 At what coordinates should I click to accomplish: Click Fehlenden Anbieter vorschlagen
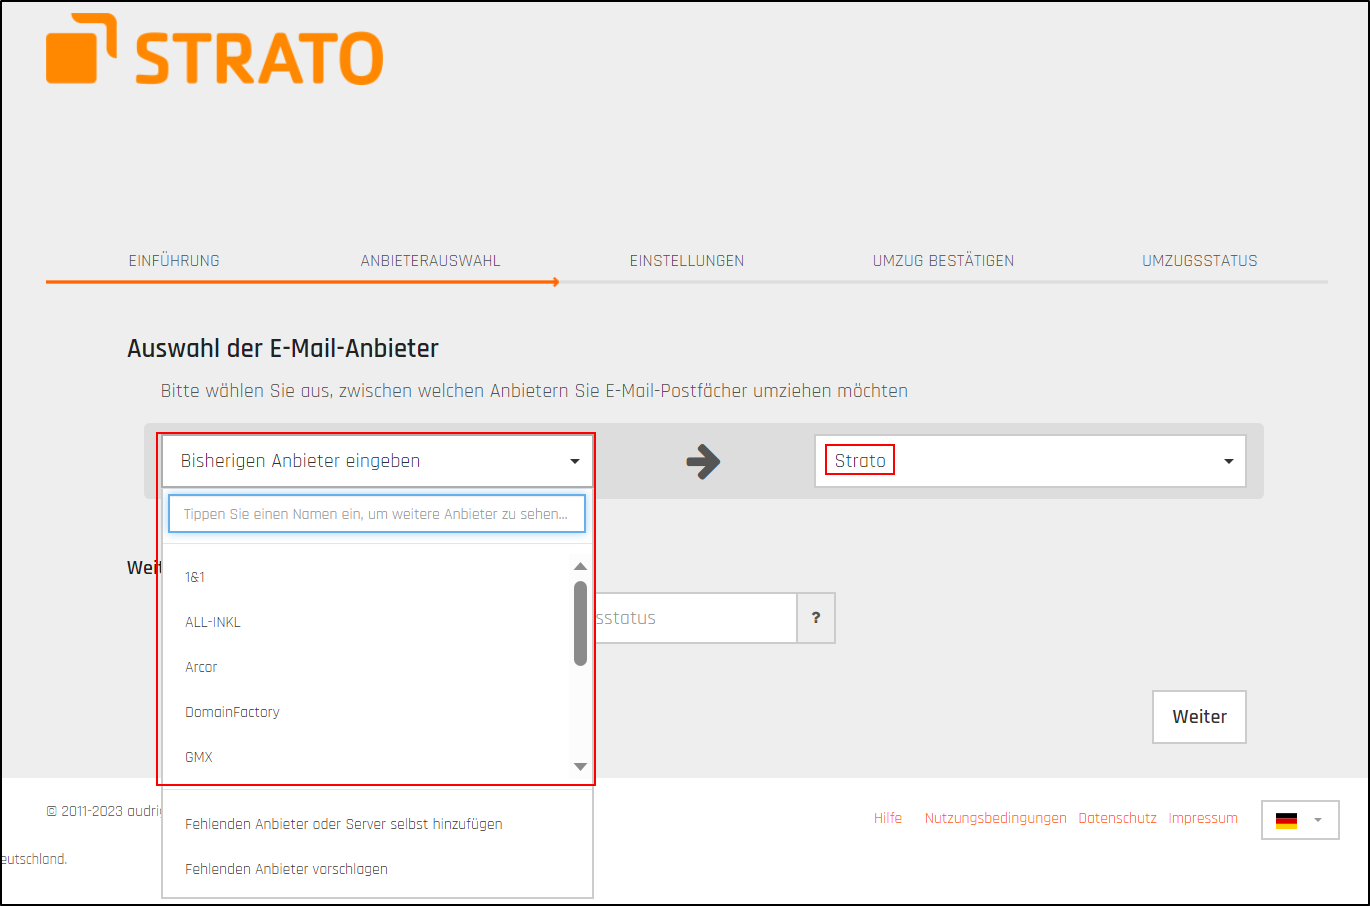click(285, 868)
